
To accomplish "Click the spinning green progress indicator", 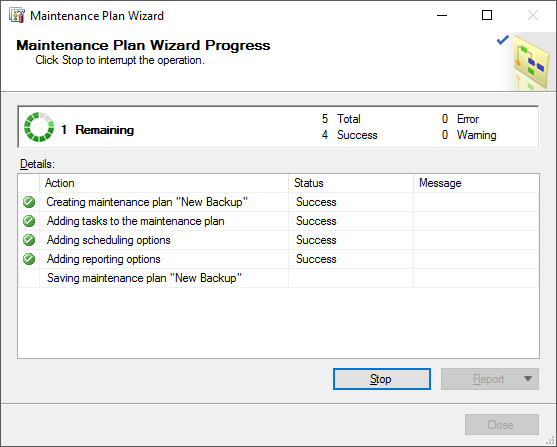I will (x=39, y=127).
